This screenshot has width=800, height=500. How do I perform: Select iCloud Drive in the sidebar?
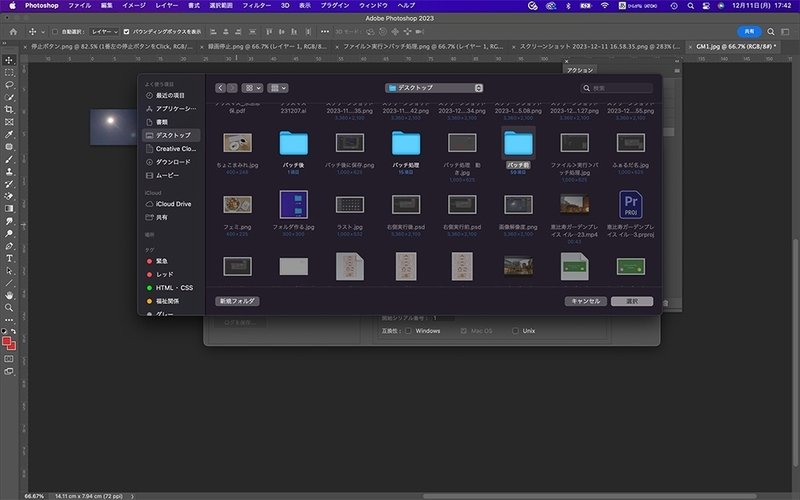[x=171, y=204]
